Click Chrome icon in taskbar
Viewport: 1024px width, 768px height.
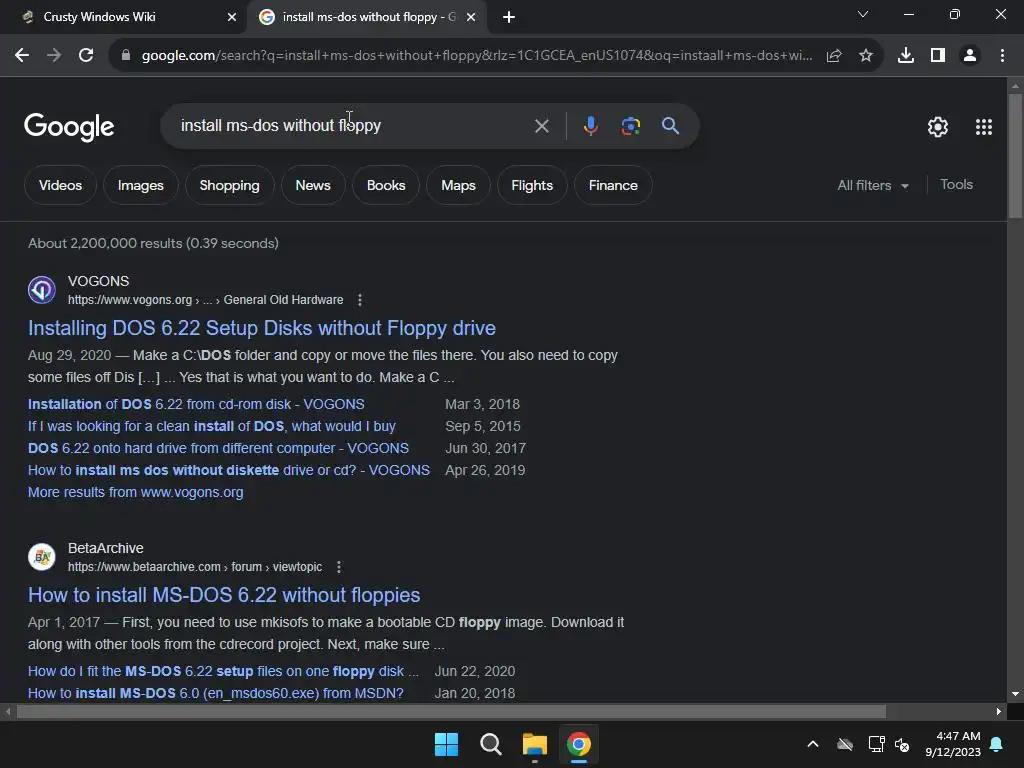tap(579, 744)
